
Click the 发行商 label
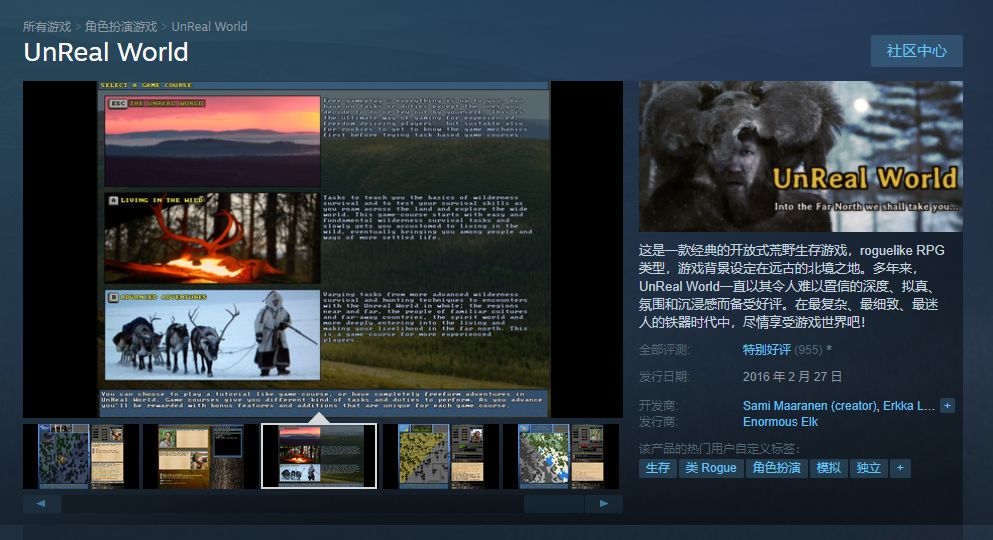coord(657,422)
